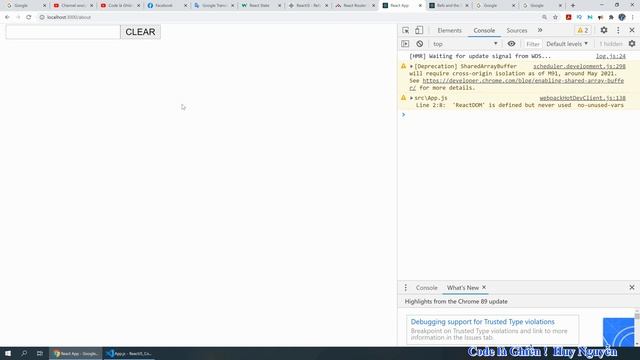This screenshot has height=360, width=640.
Task: Open the drawer three-dot menu
Action: [x=405, y=288]
